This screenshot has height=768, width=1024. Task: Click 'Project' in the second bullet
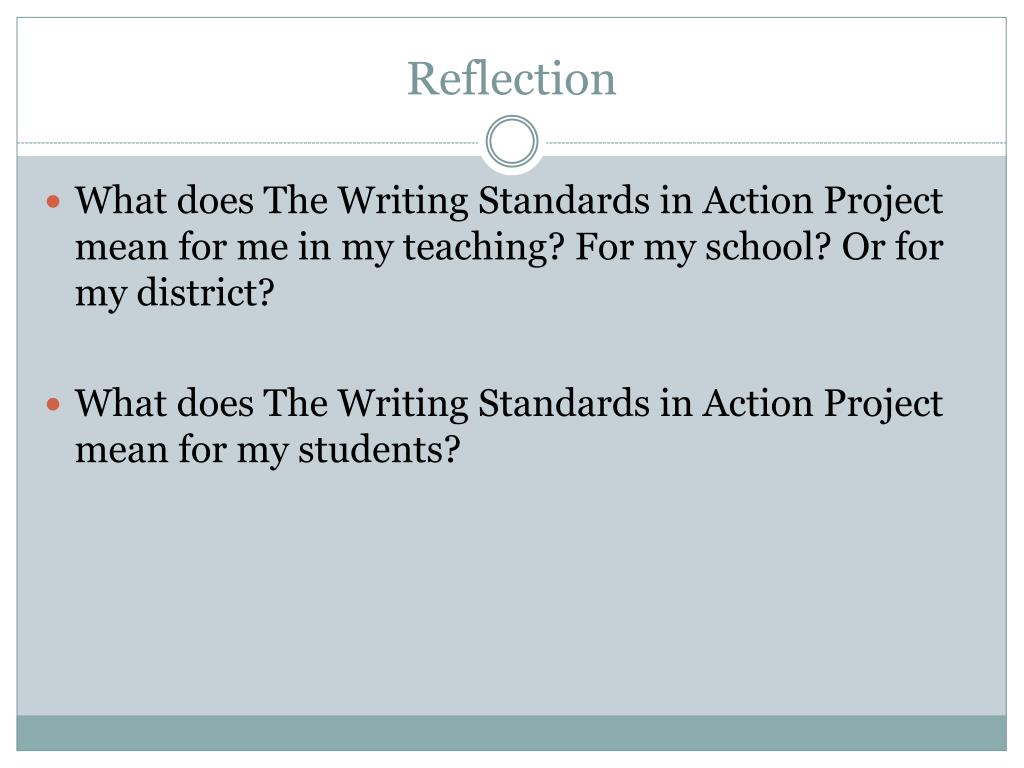pos(883,404)
